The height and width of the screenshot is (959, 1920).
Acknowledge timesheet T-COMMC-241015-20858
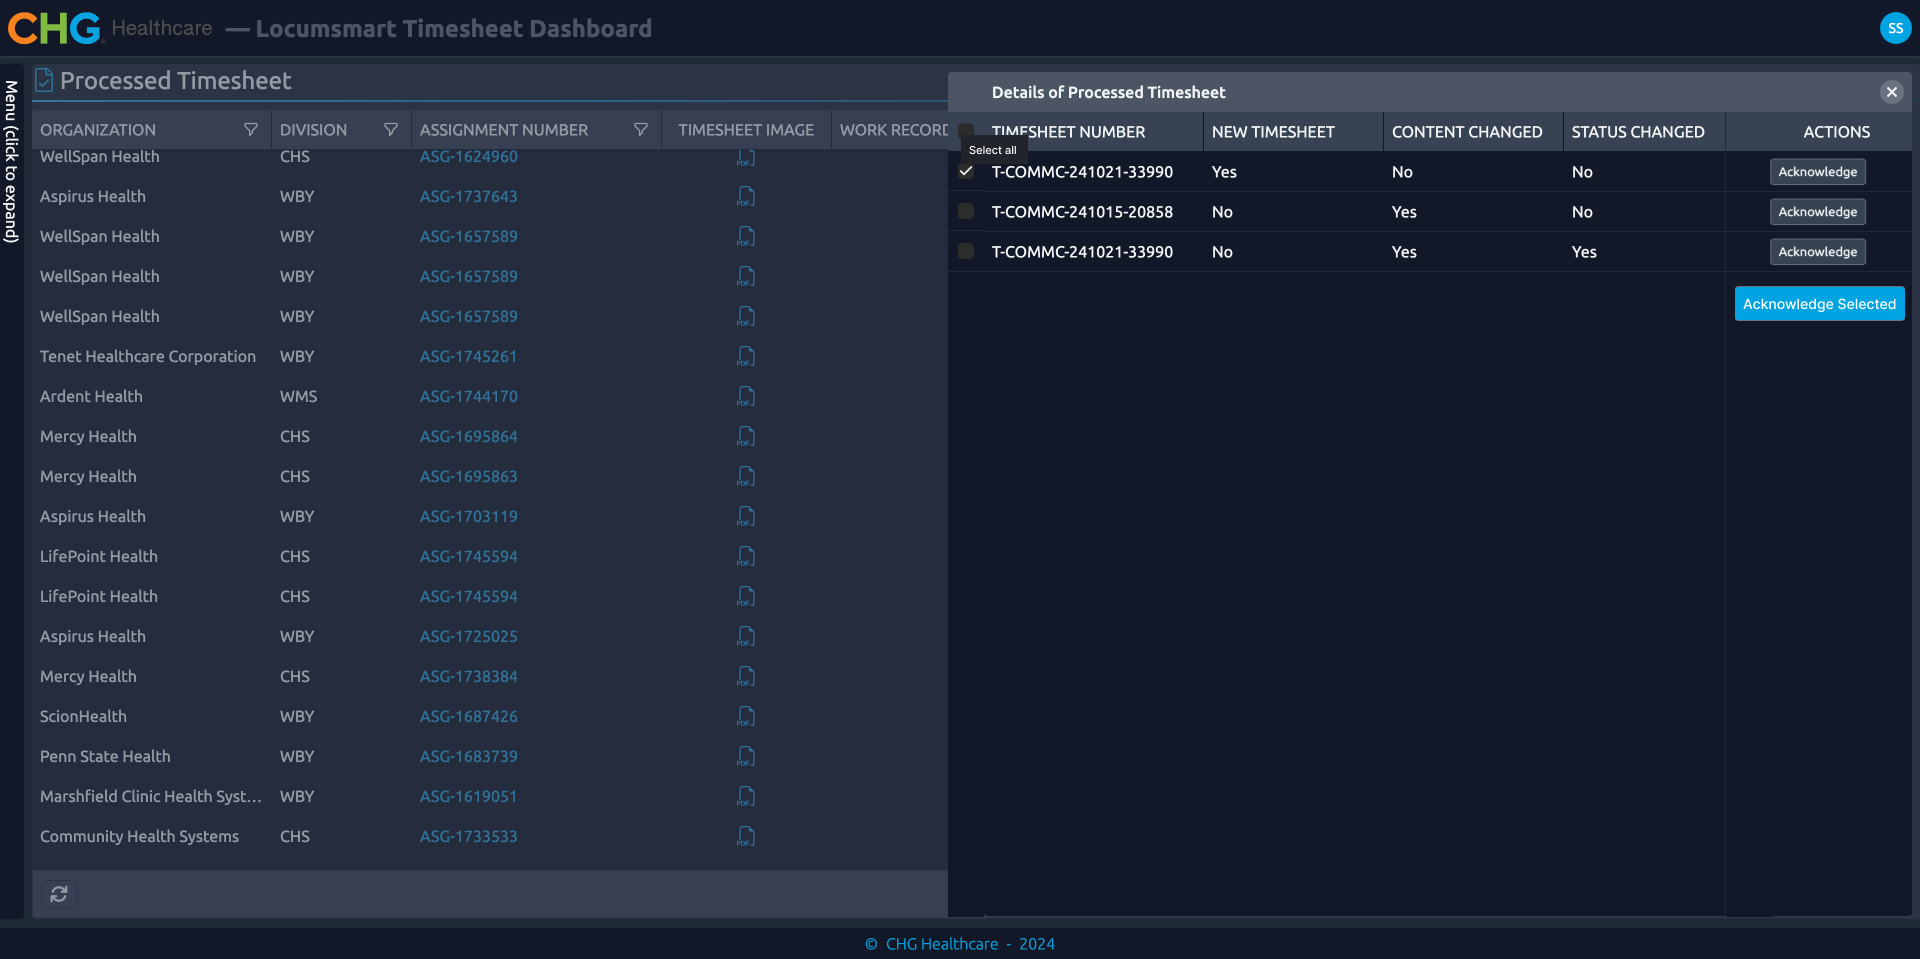coord(1817,212)
